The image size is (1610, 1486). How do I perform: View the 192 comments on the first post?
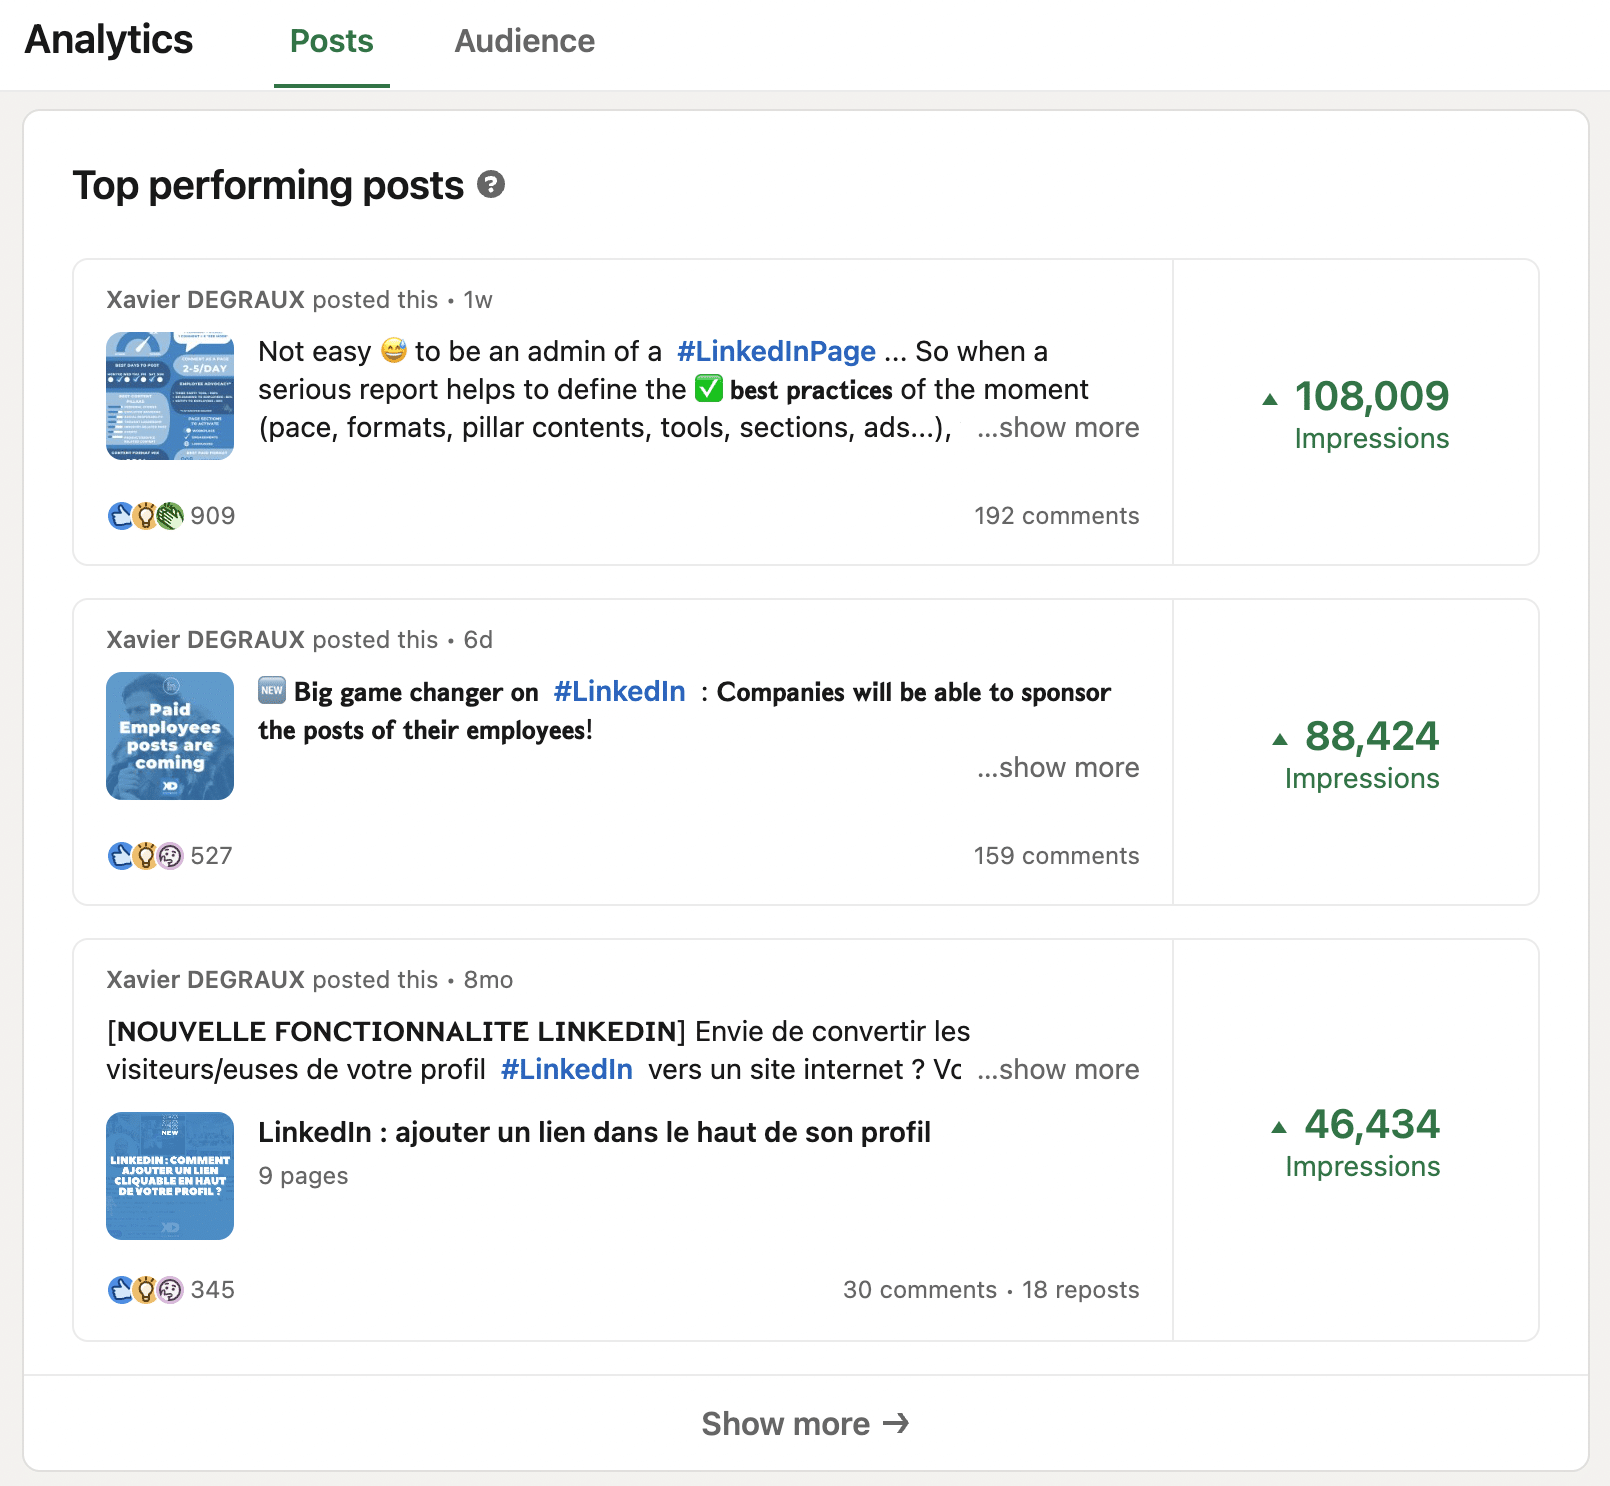pos(1056,516)
